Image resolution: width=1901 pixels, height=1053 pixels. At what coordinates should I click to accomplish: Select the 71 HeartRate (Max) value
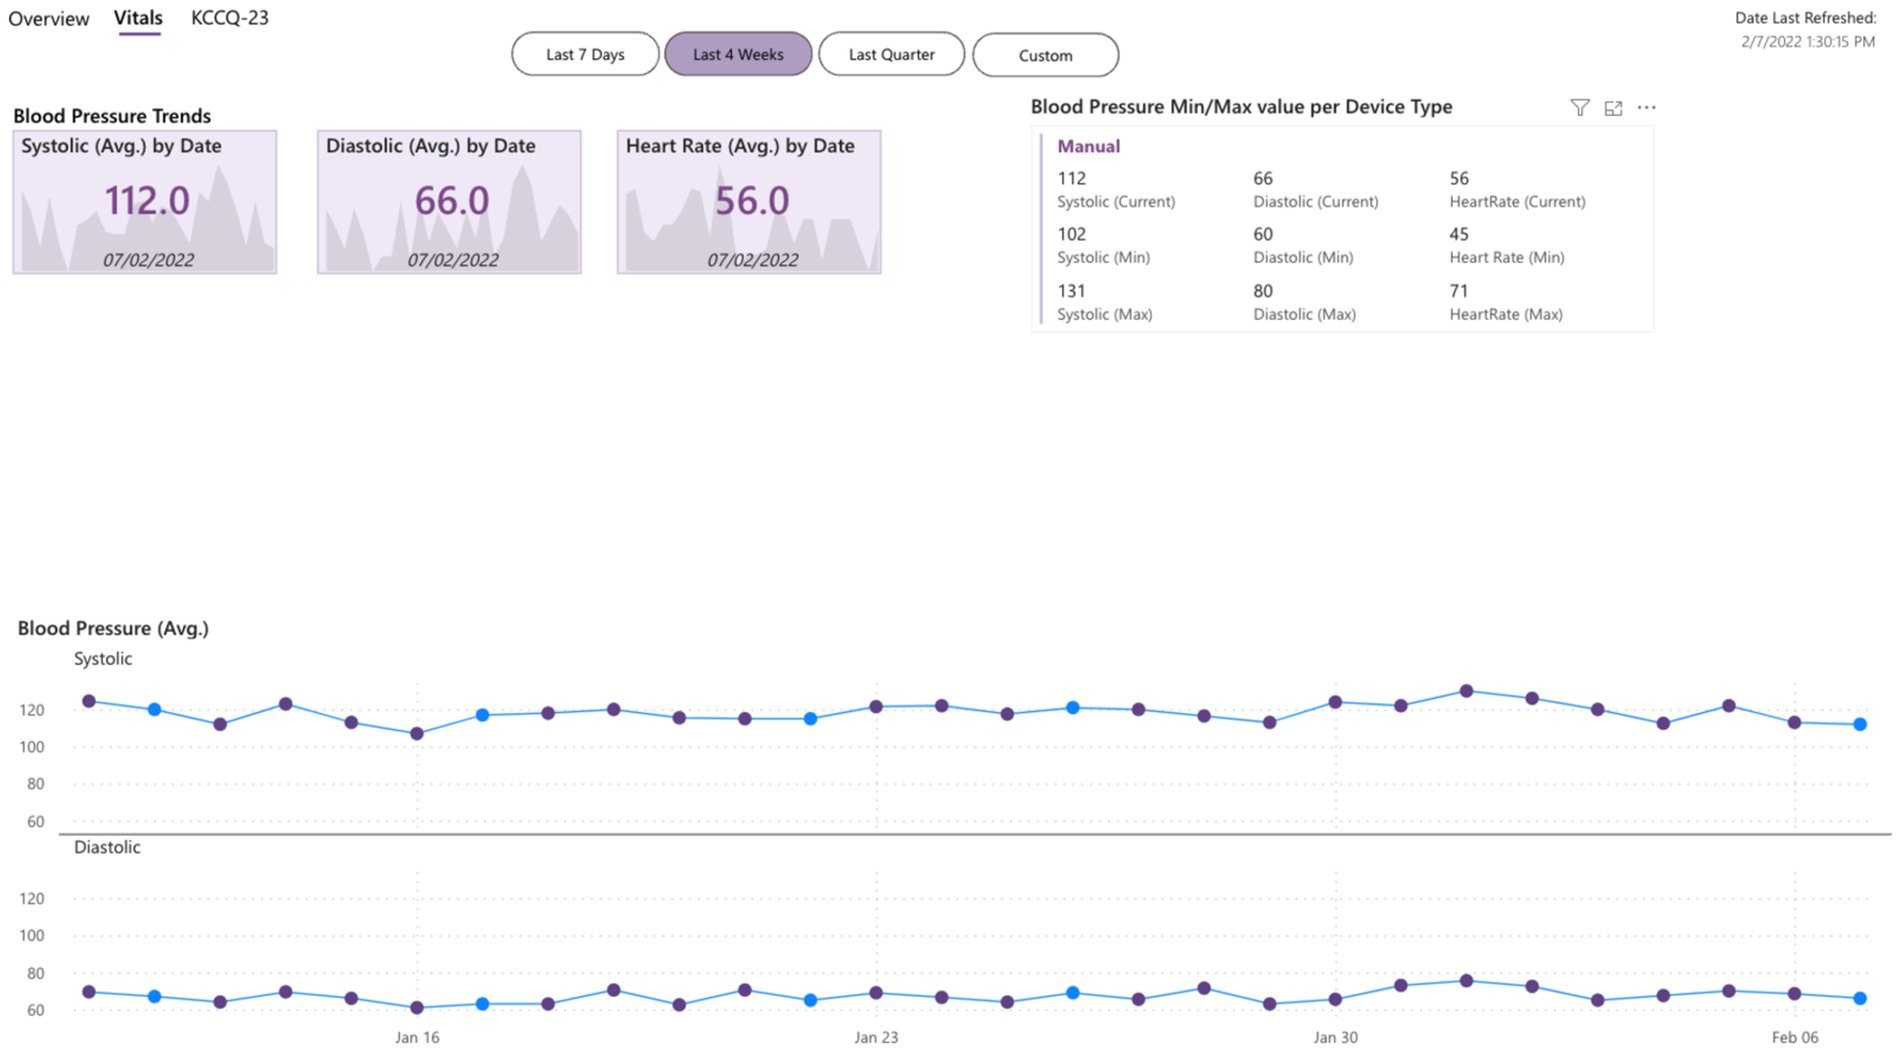tap(1459, 291)
